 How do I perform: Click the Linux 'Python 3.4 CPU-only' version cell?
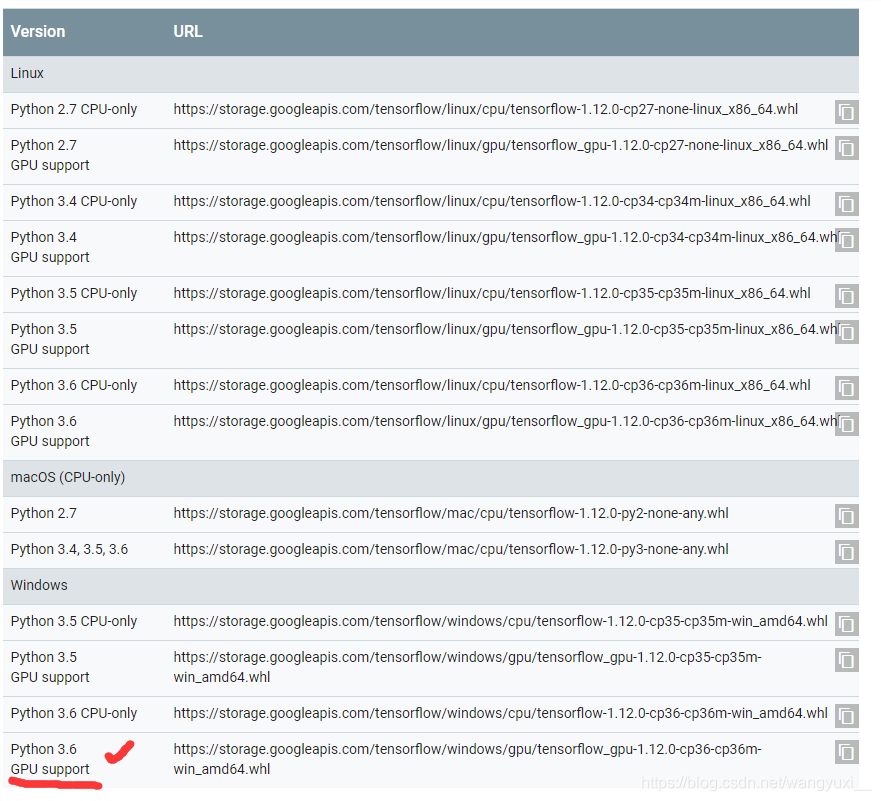point(74,201)
